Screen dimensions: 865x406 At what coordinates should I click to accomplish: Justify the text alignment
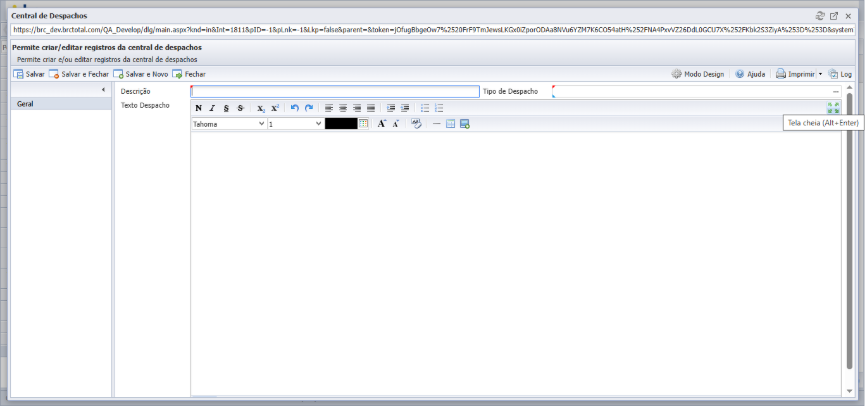pyautogui.click(x=371, y=108)
